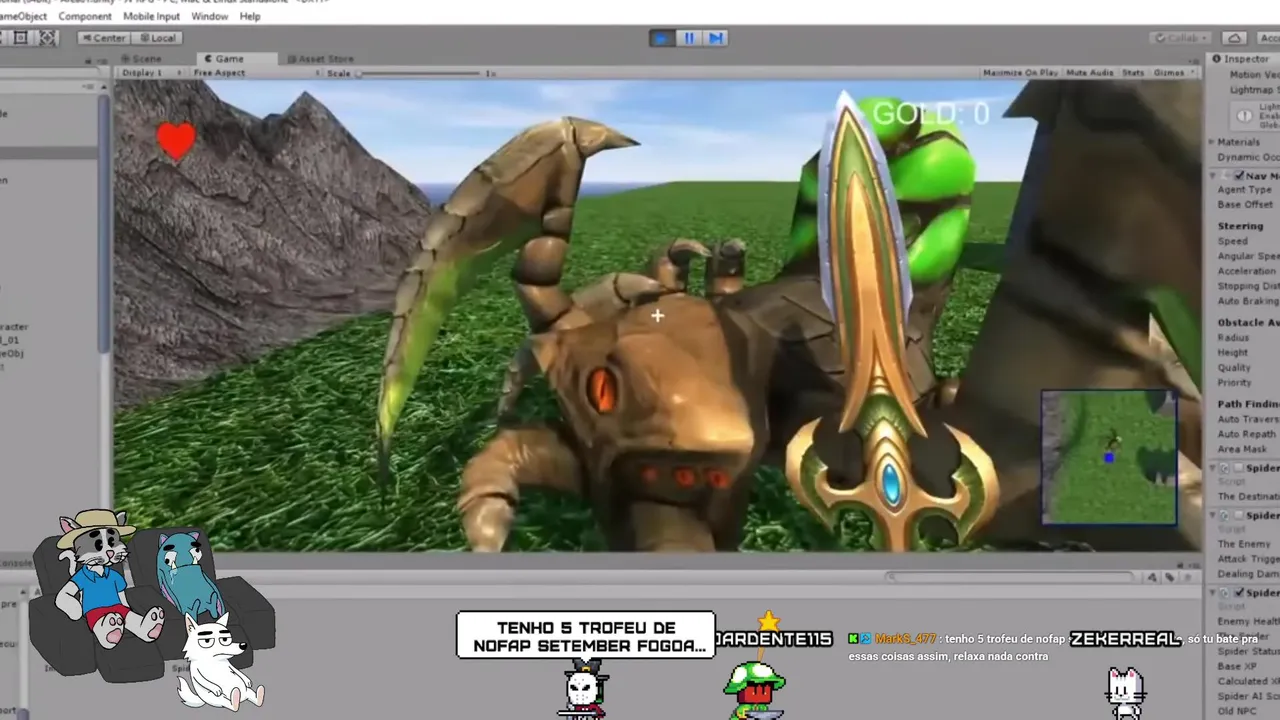
Task: Click the Nav Mesh Agent component icon
Action: 1226,175
